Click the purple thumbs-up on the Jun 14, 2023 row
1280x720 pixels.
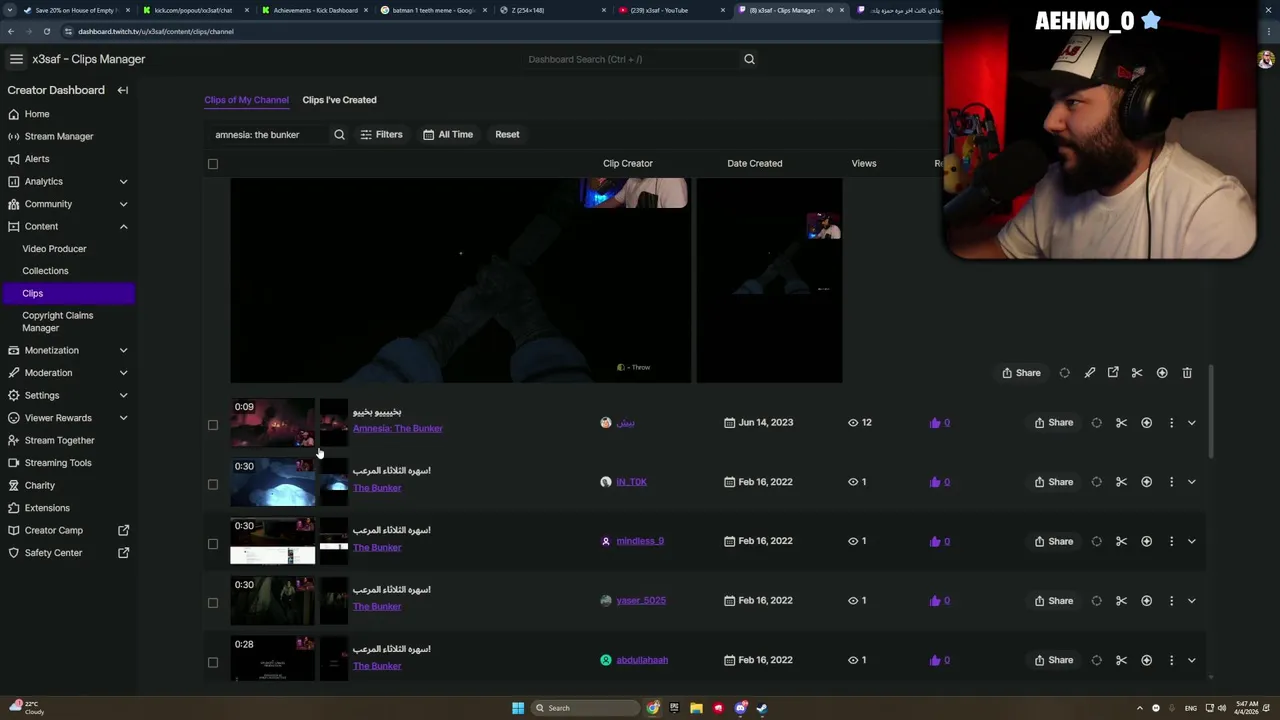click(935, 423)
